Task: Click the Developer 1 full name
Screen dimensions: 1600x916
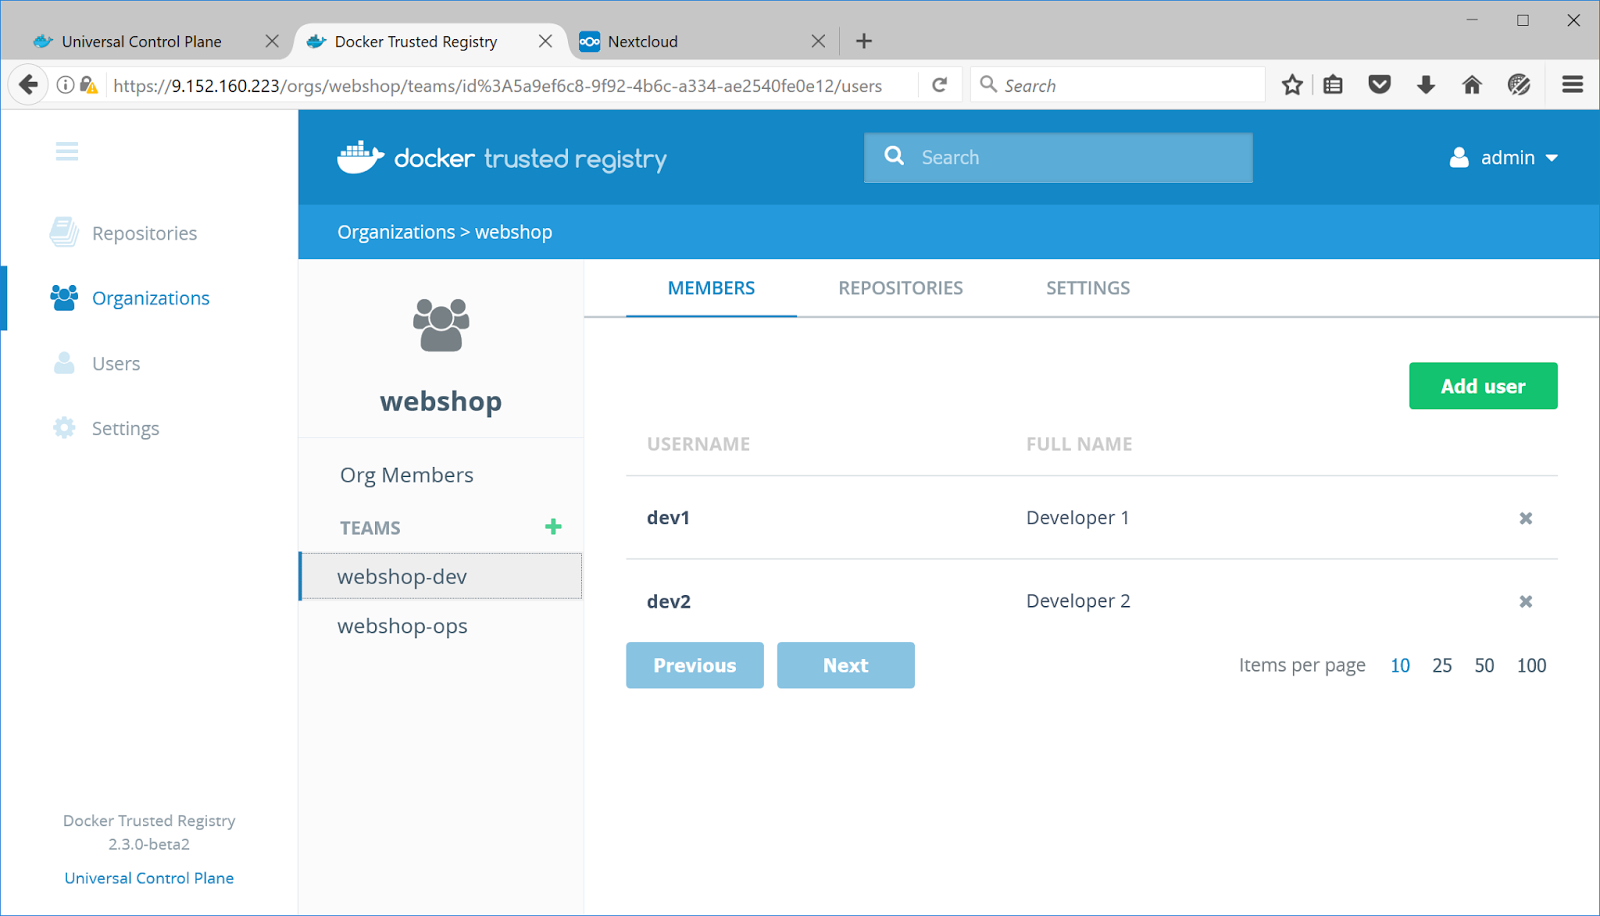Action: (1077, 517)
